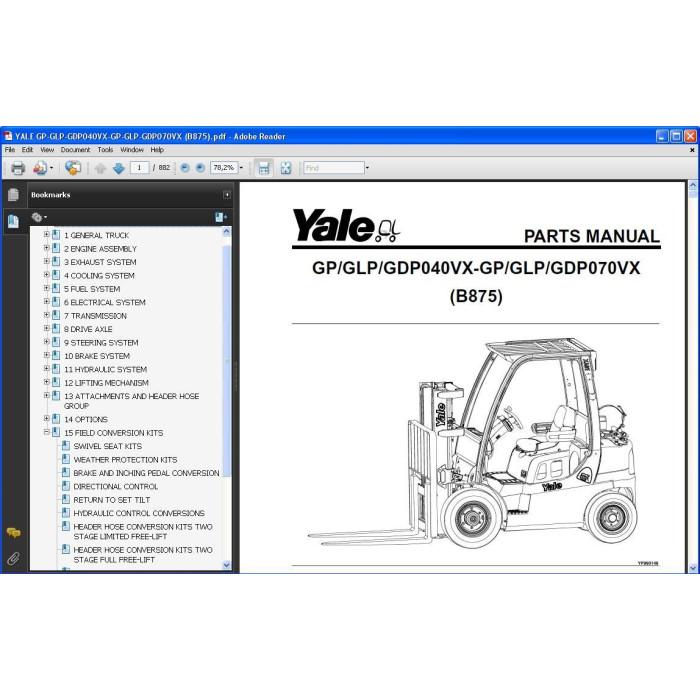Click the zoom in plus button

point(200,168)
